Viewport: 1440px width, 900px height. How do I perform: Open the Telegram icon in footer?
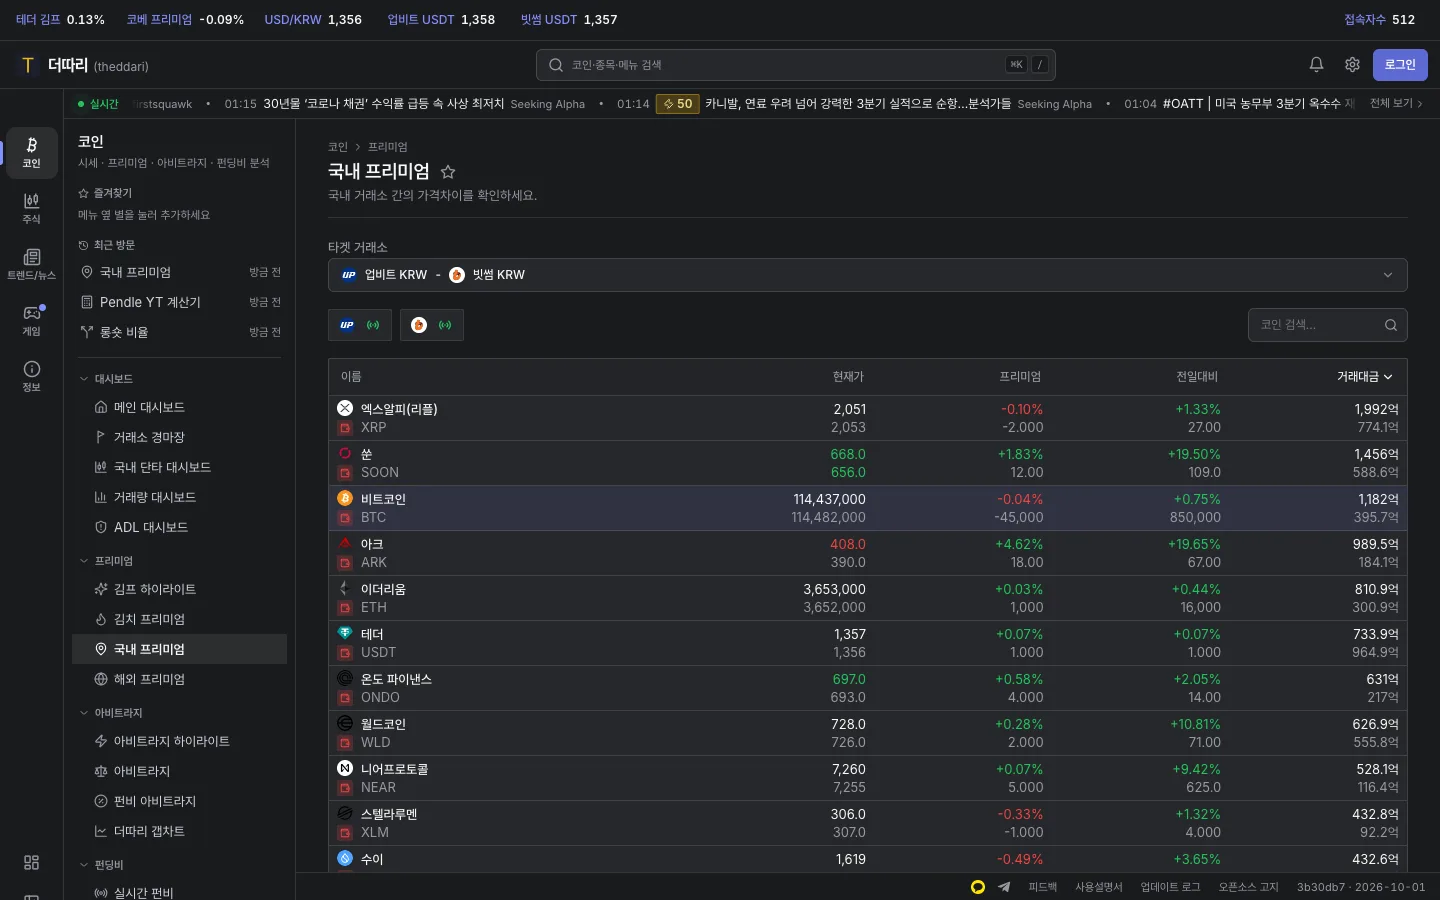[x=1004, y=887]
